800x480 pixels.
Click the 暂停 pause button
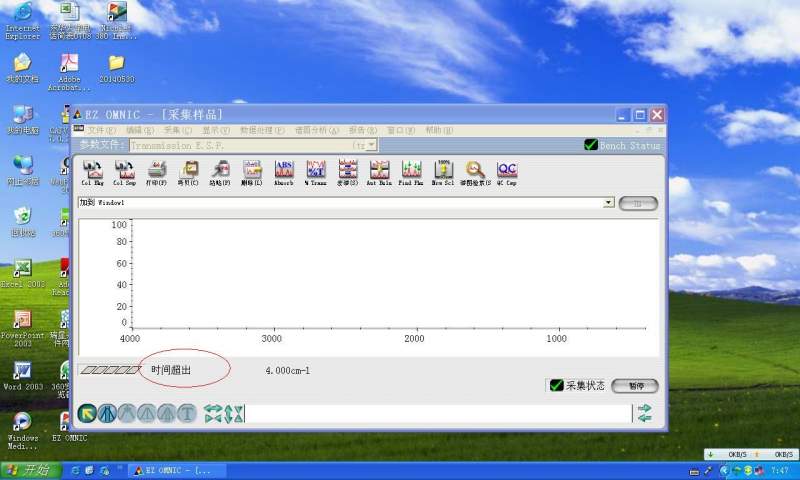click(x=635, y=386)
